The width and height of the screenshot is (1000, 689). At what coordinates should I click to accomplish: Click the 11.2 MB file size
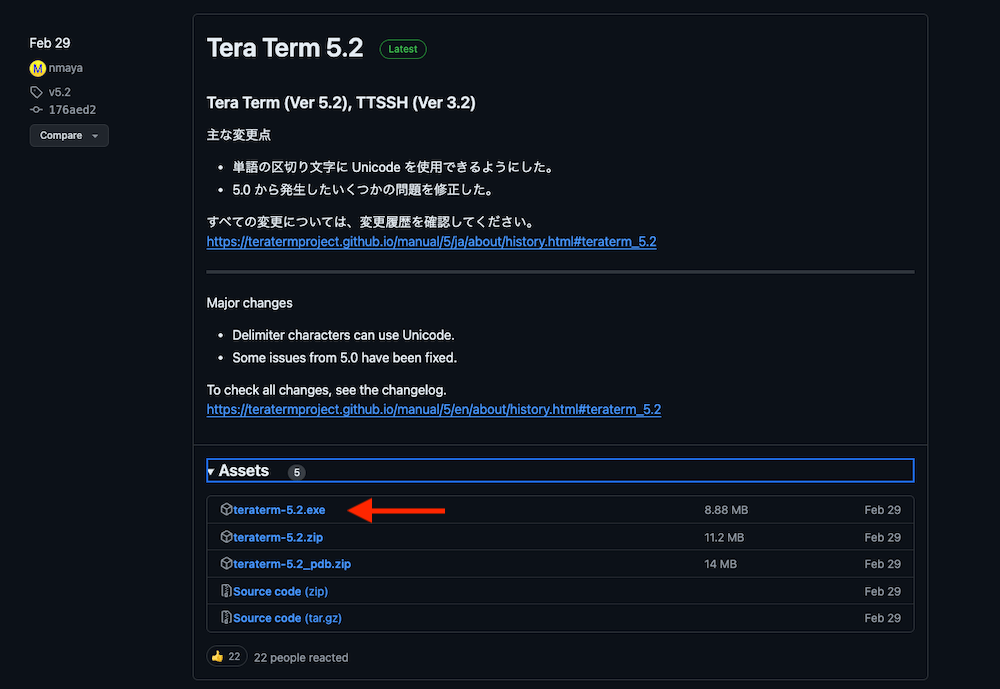(x=724, y=537)
